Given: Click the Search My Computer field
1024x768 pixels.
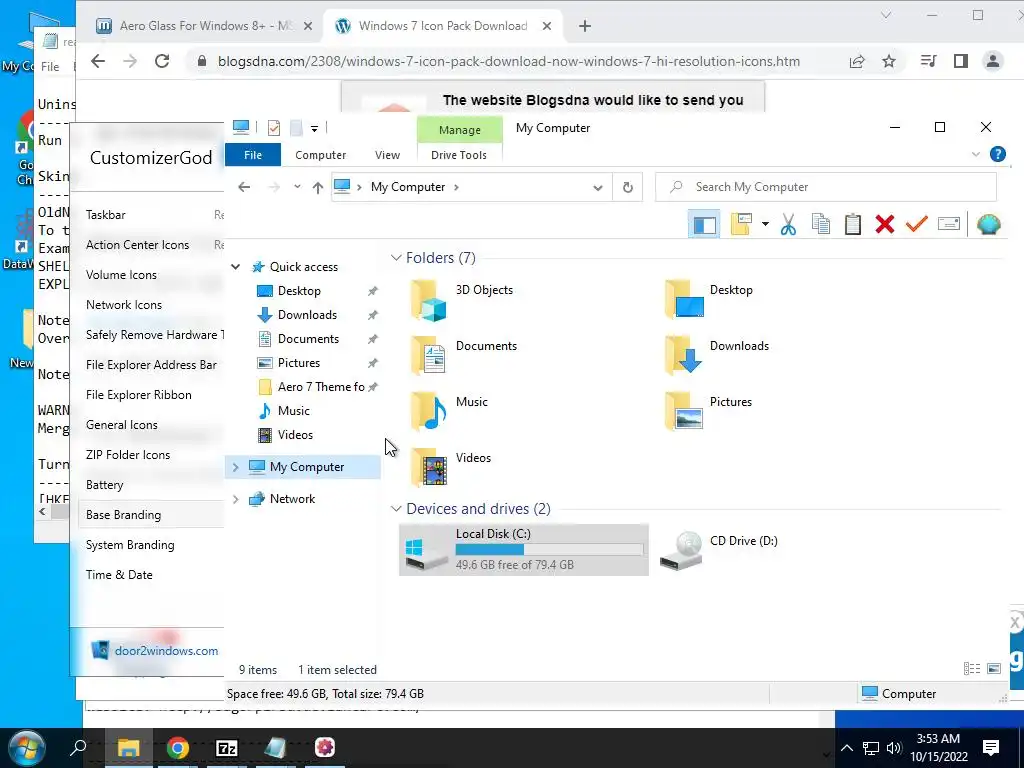Looking at the screenshot, I should (826, 187).
